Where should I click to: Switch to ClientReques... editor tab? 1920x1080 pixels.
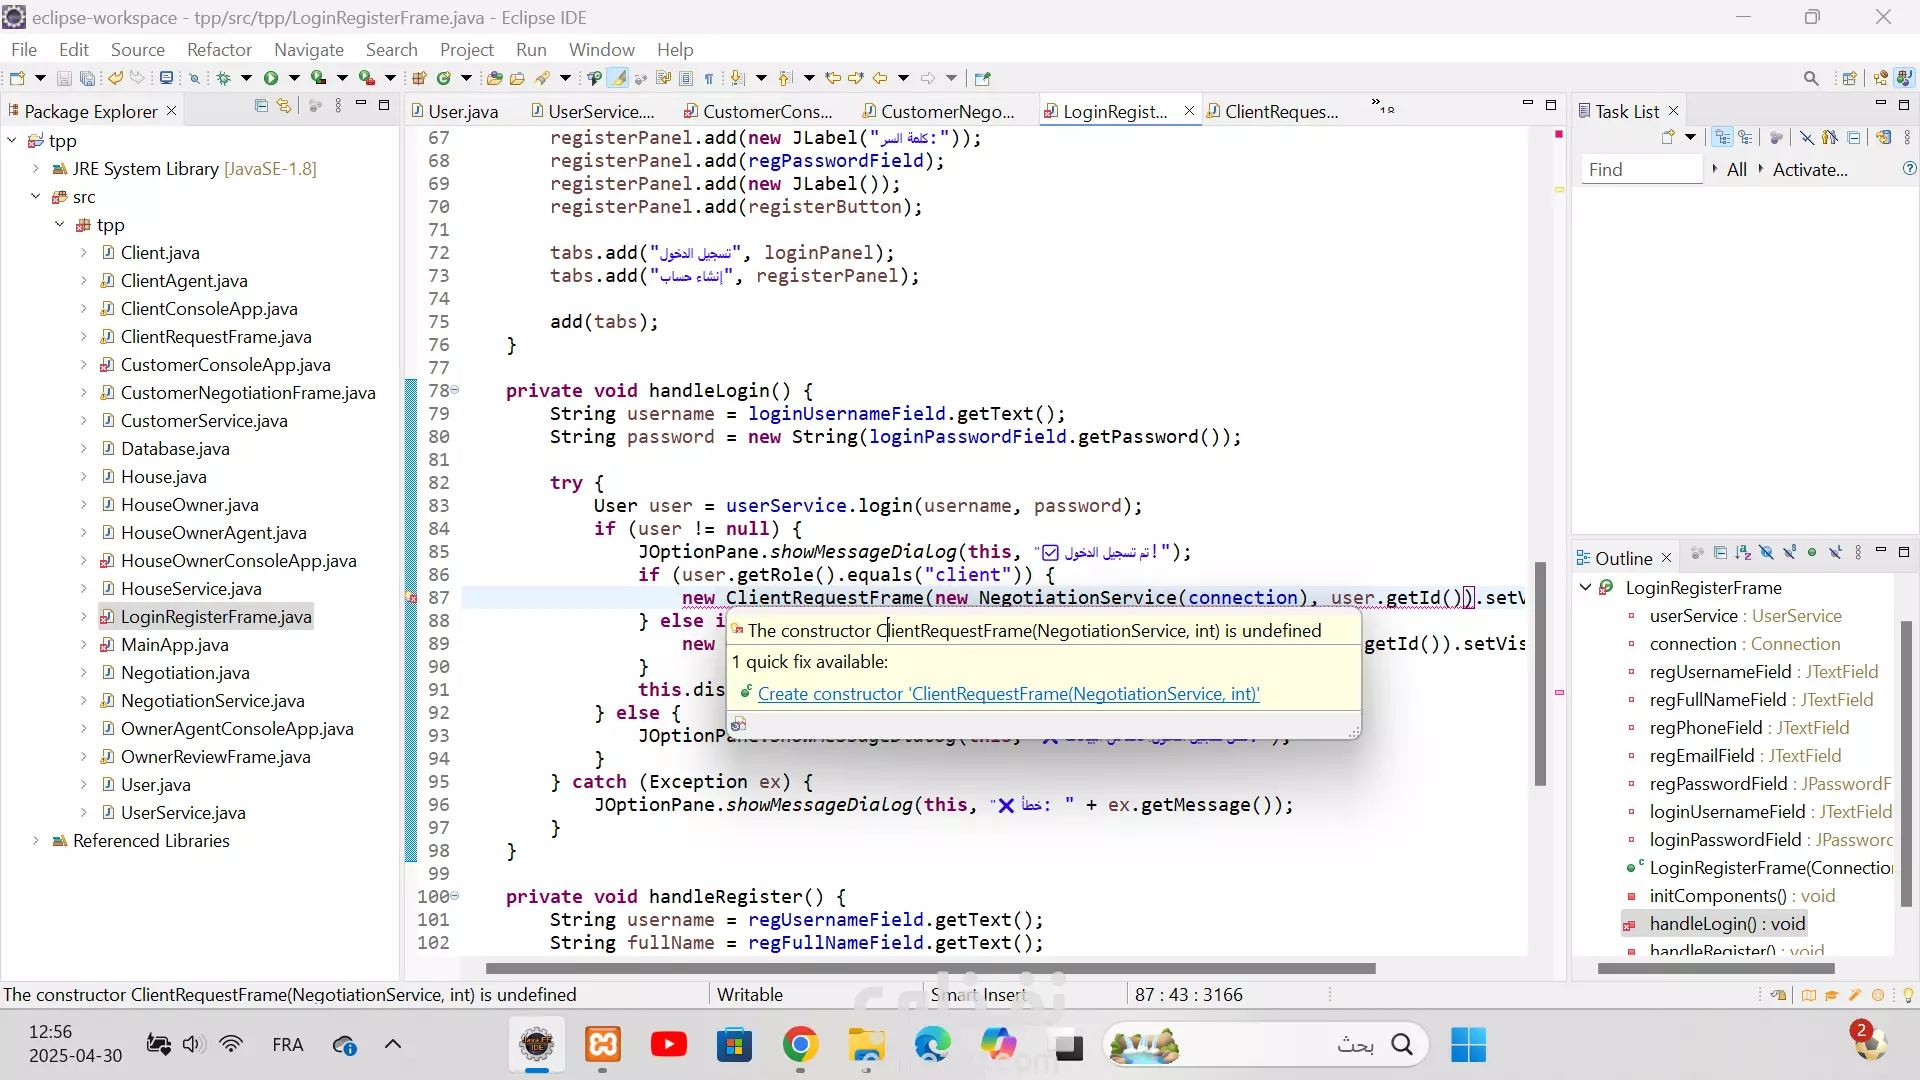point(1272,111)
